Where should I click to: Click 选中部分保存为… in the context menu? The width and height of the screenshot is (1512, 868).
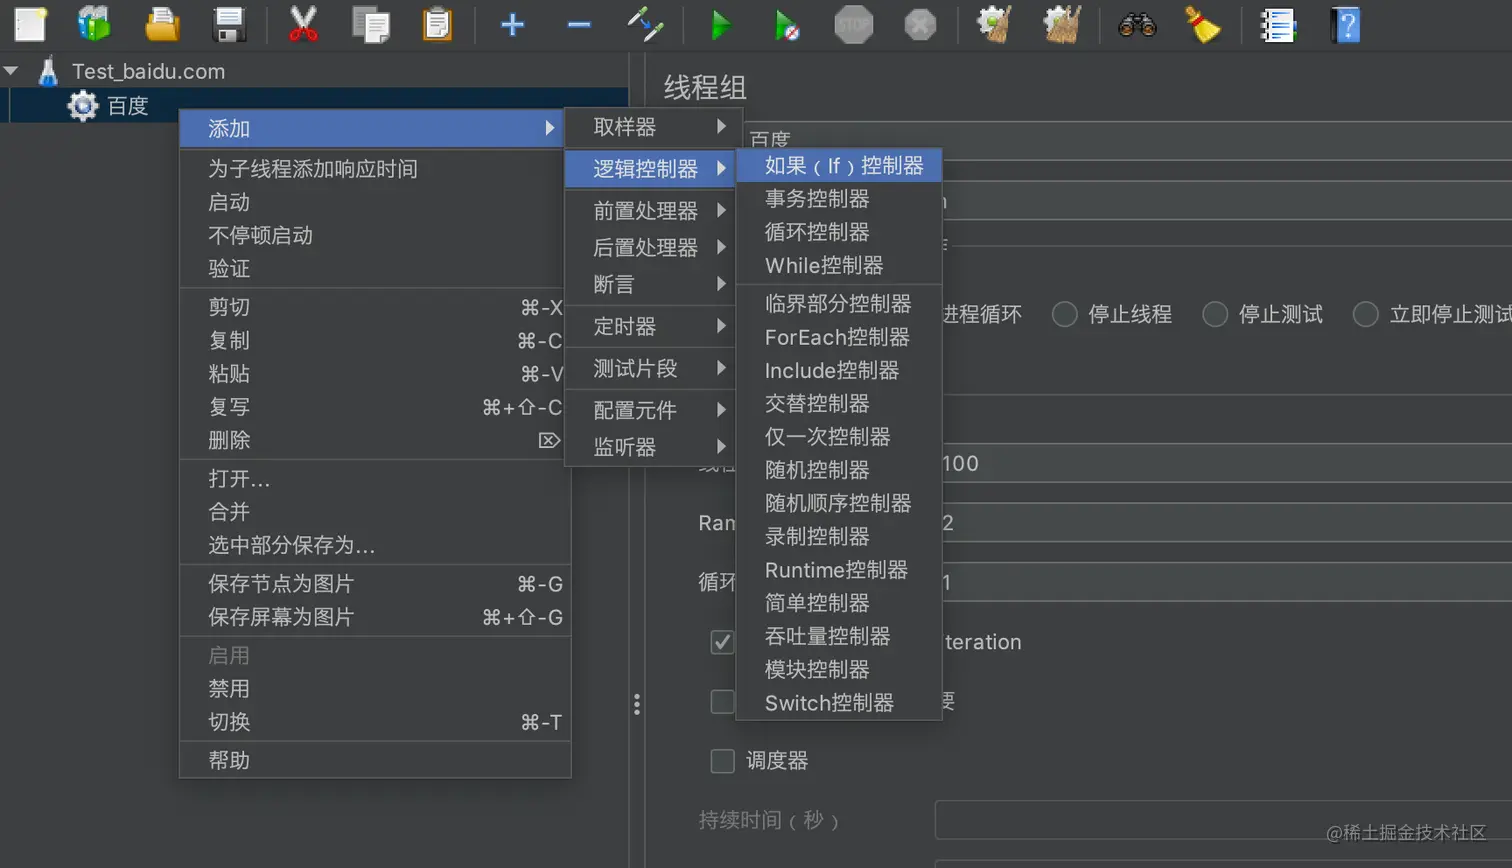(375, 545)
